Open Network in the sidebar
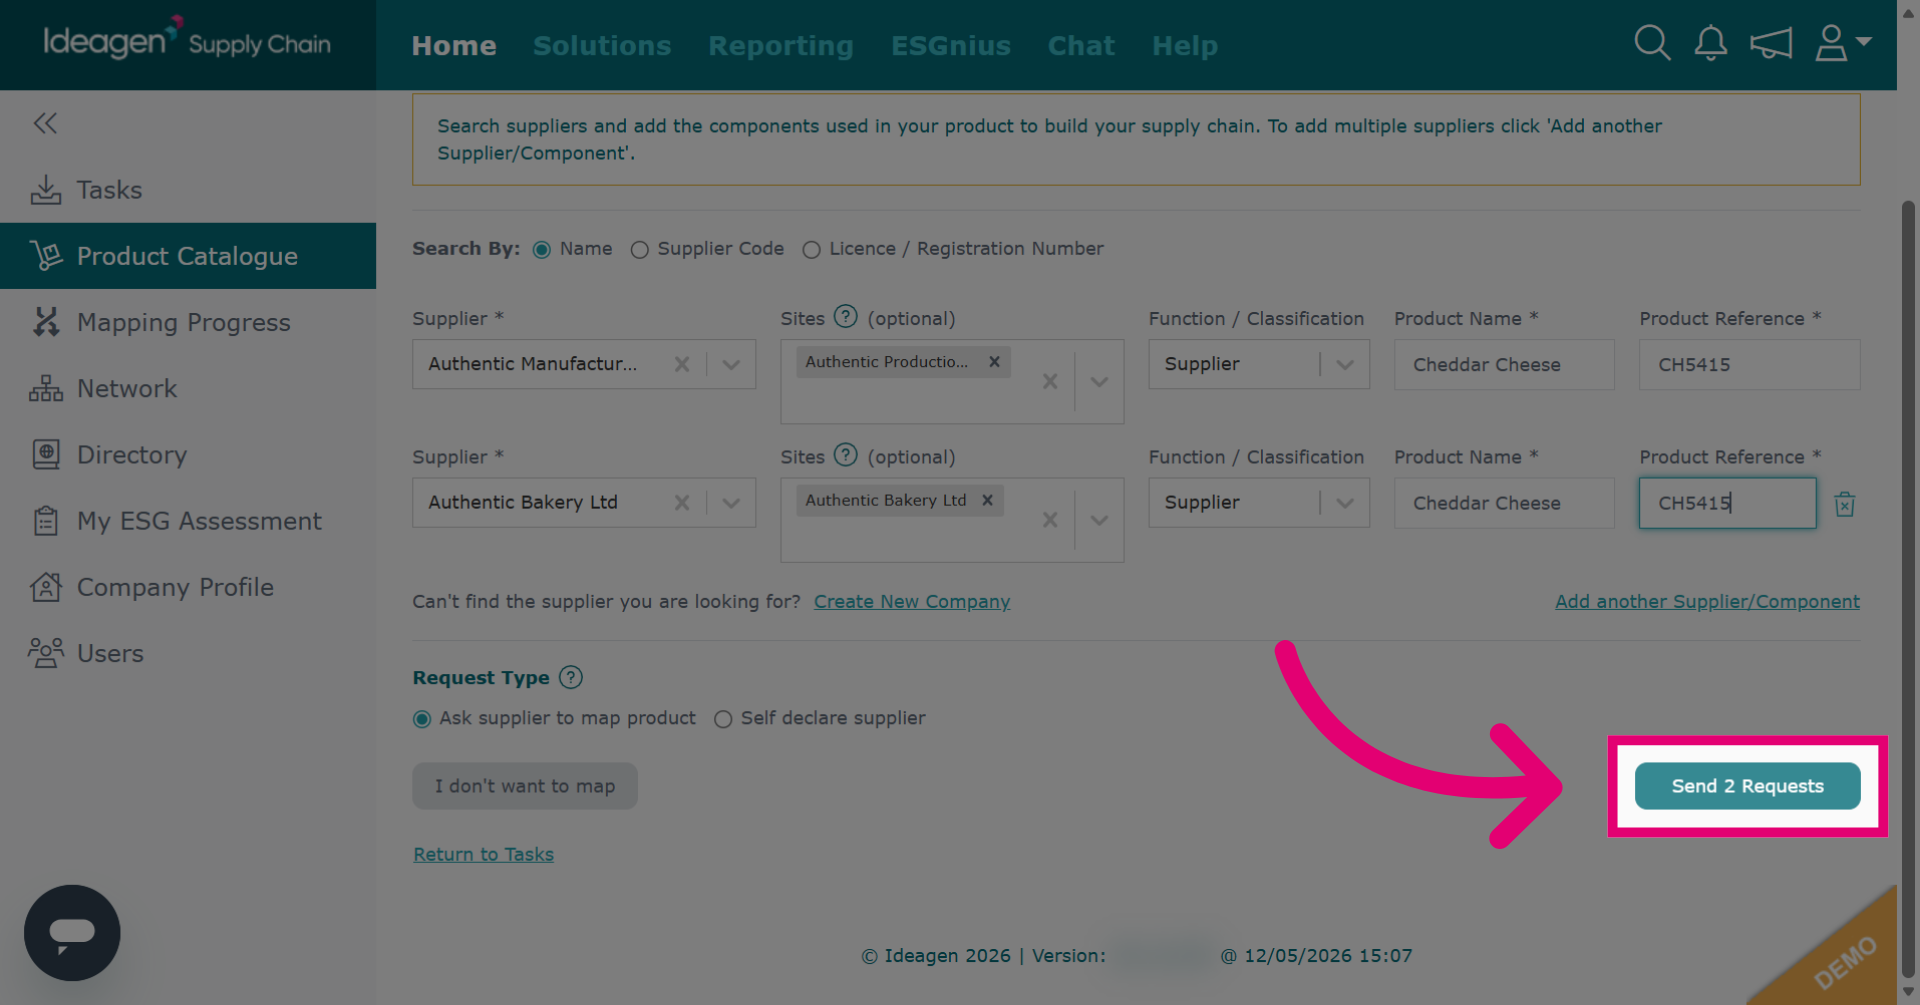Viewport: 1920px width, 1005px height. pyautogui.click(x=188, y=389)
